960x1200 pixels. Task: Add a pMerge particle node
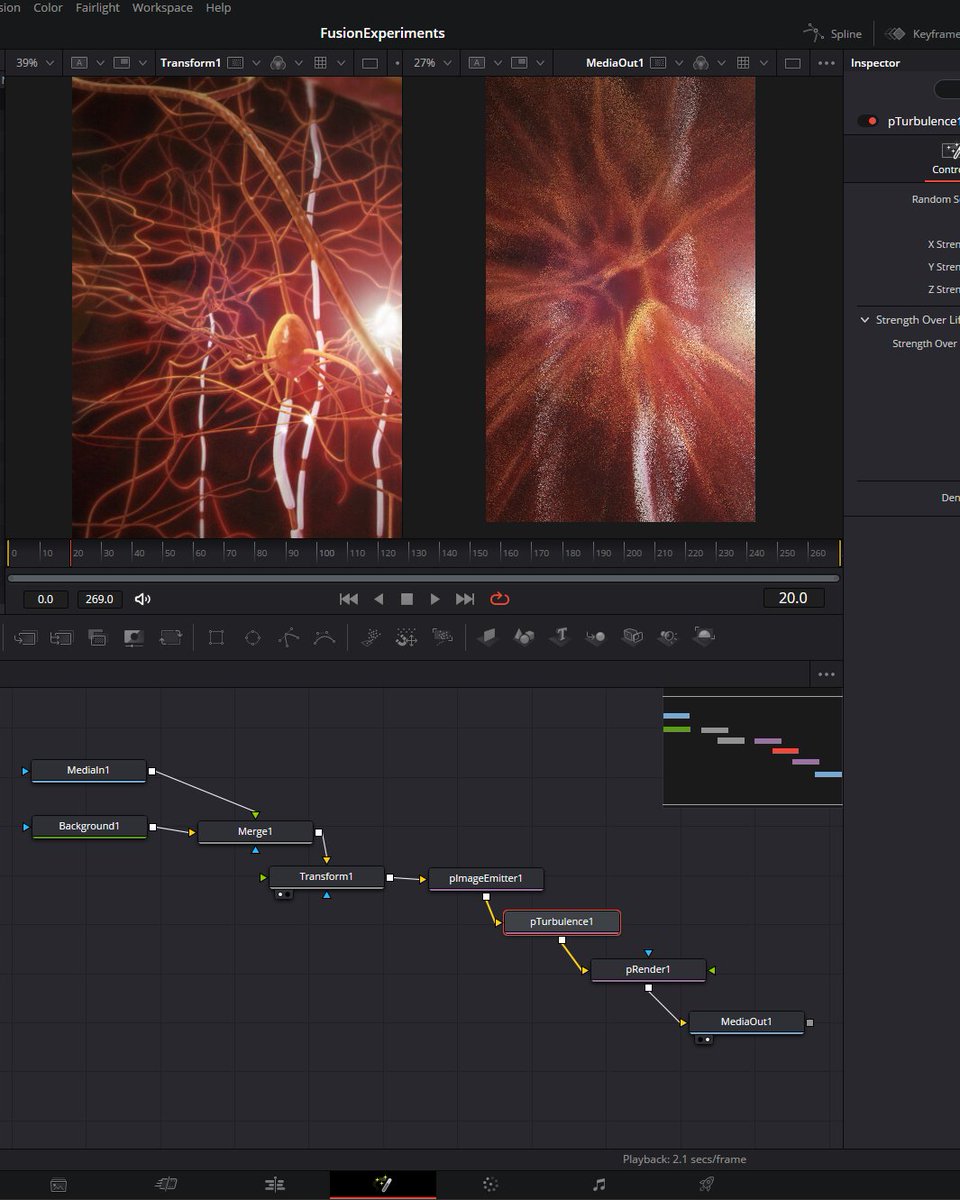pos(406,637)
